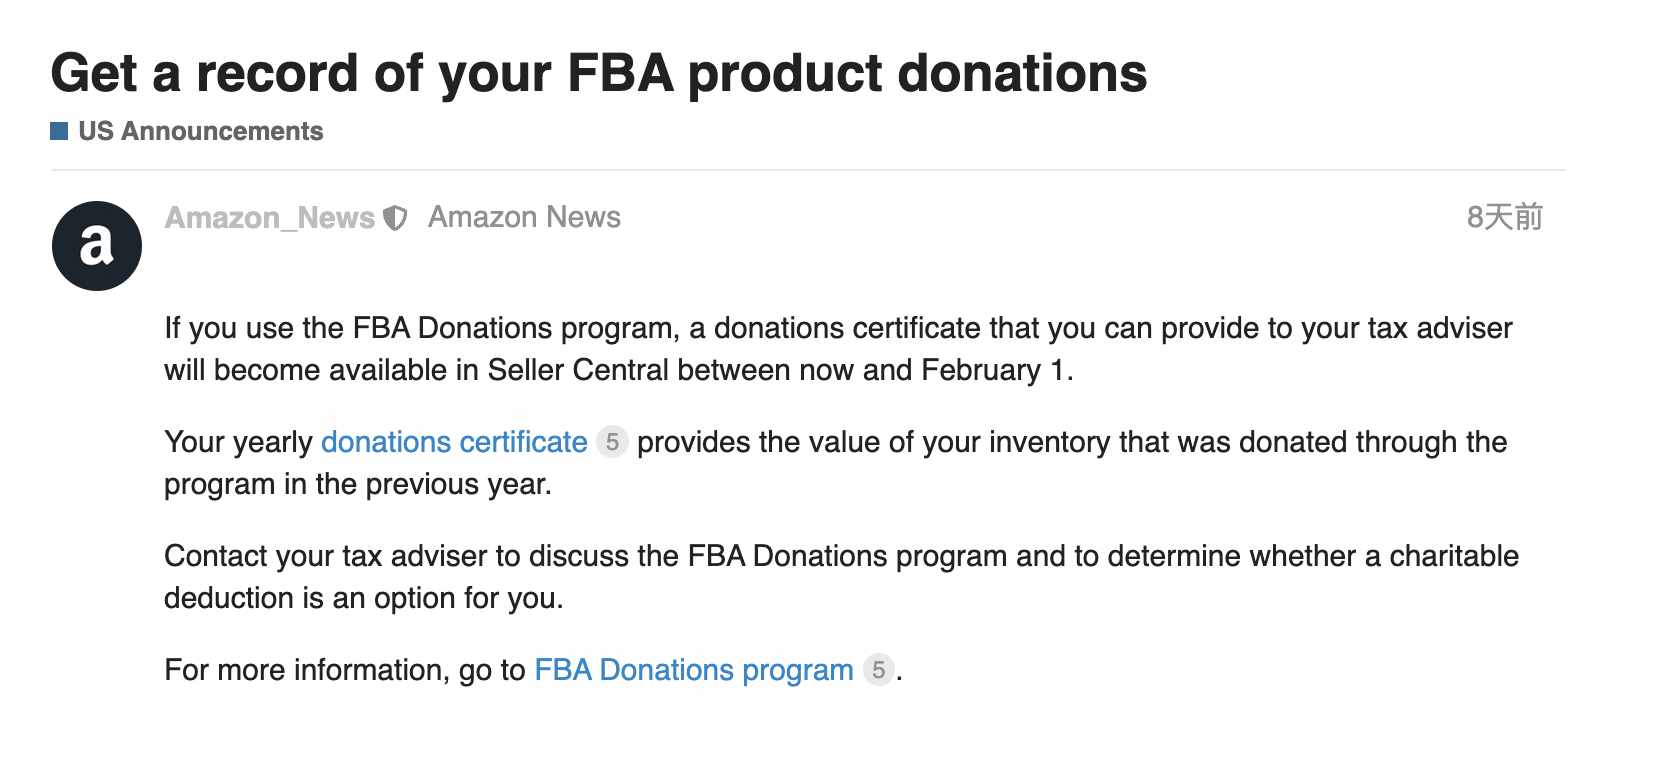Click the blue US Announcements category square
Image resolution: width=1670 pixels, height=768 pixels.
59,131
